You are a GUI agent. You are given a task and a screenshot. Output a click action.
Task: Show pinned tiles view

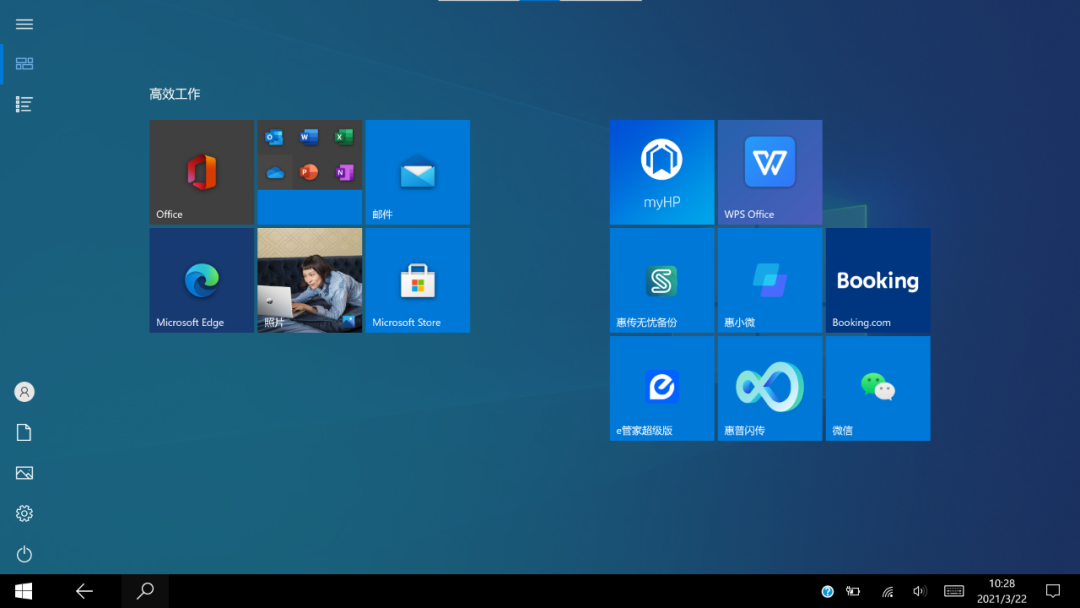pyautogui.click(x=24, y=64)
